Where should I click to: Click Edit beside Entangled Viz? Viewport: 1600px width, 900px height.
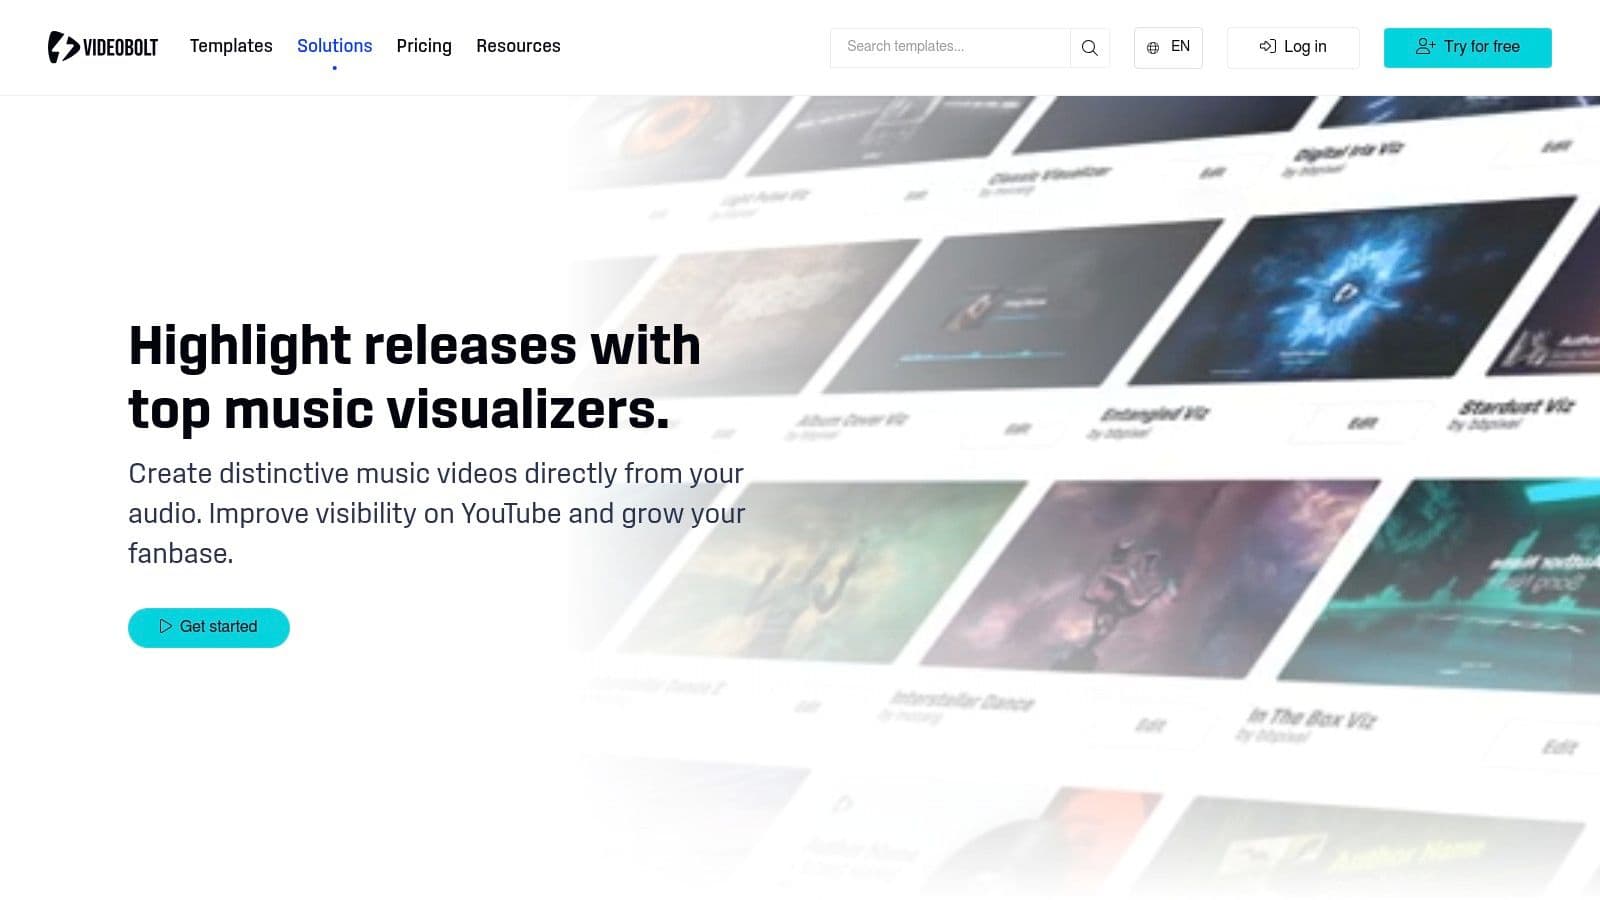coord(1362,423)
